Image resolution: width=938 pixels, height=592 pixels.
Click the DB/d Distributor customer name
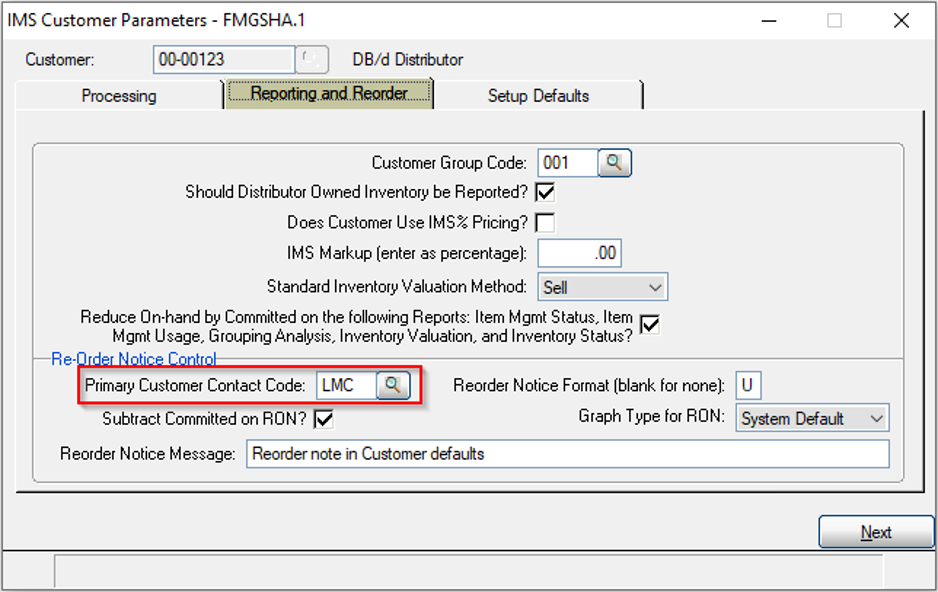click(x=407, y=60)
